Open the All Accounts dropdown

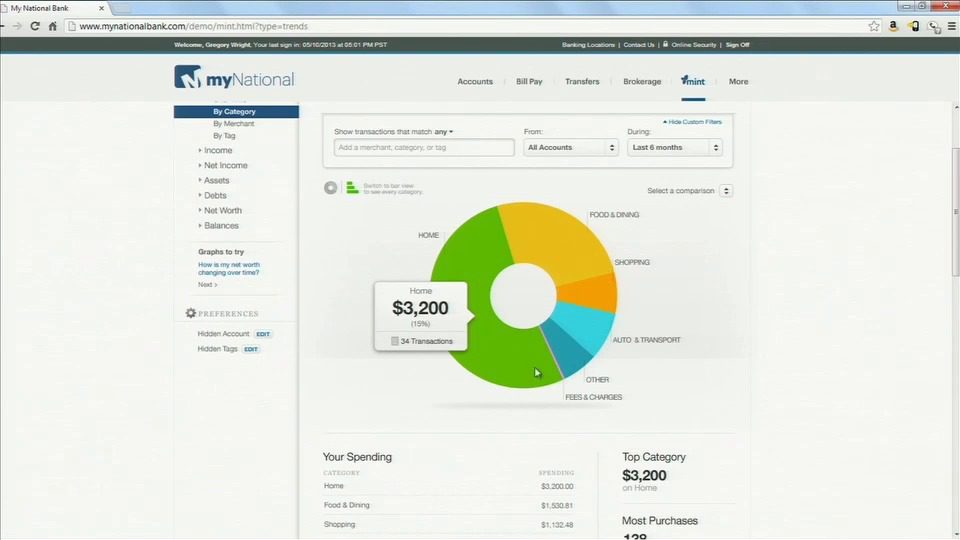[x=571, y=148]
